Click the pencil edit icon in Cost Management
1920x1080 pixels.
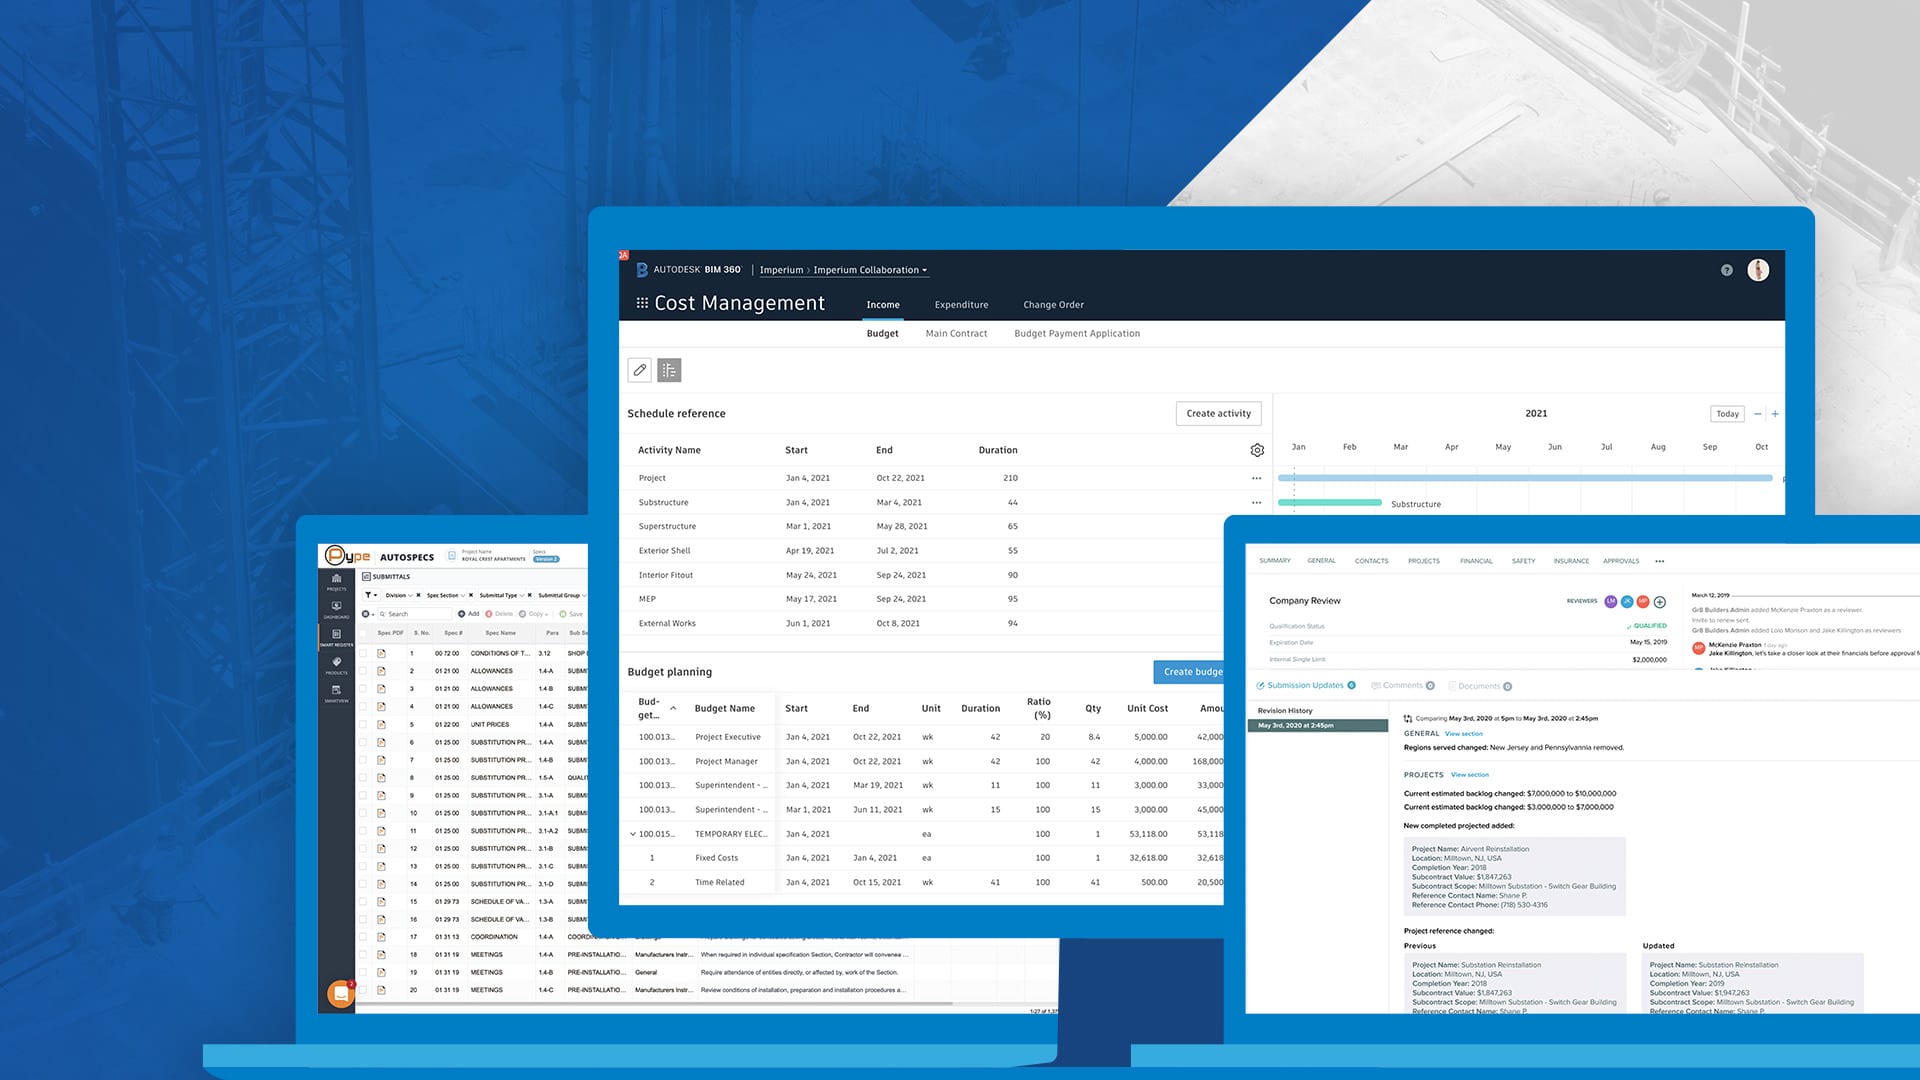coord(640,370)
